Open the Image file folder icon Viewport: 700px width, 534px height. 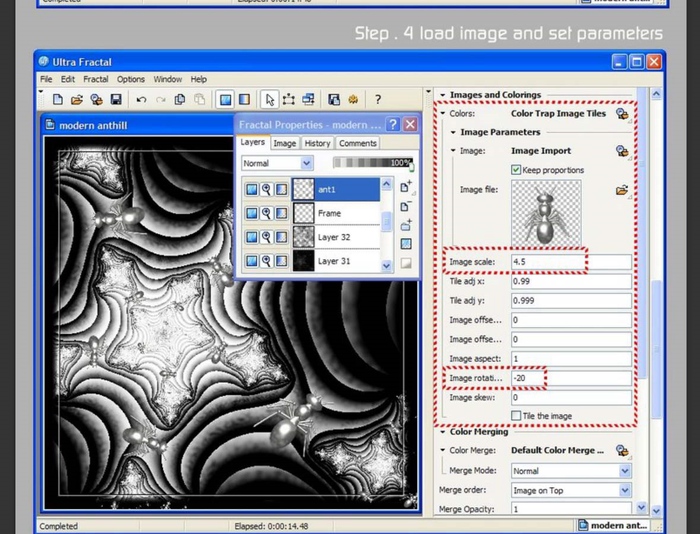click(x=622, y=190)
